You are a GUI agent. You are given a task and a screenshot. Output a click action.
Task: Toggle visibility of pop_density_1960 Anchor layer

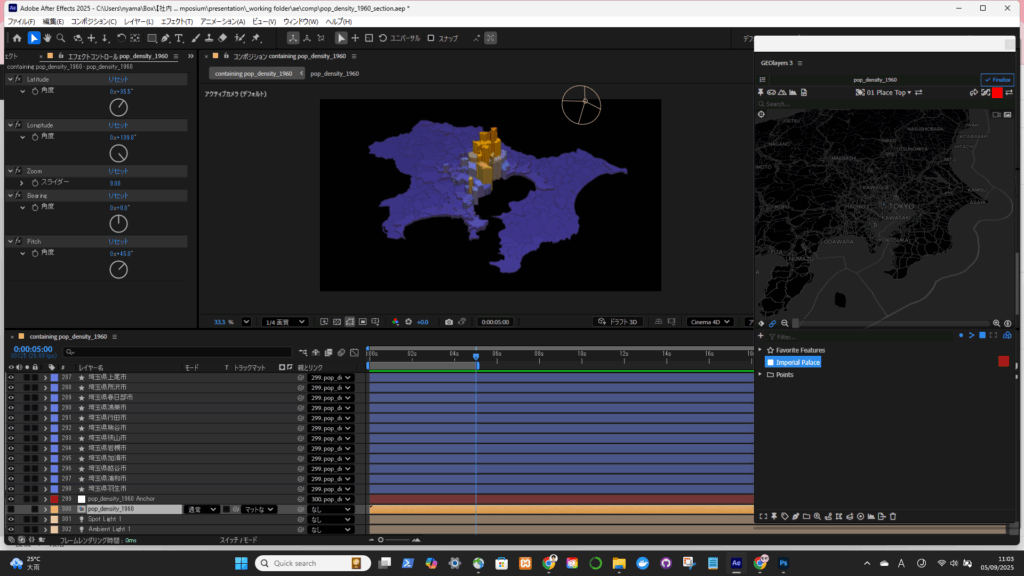pyautogui.click(x=11, y=498)
